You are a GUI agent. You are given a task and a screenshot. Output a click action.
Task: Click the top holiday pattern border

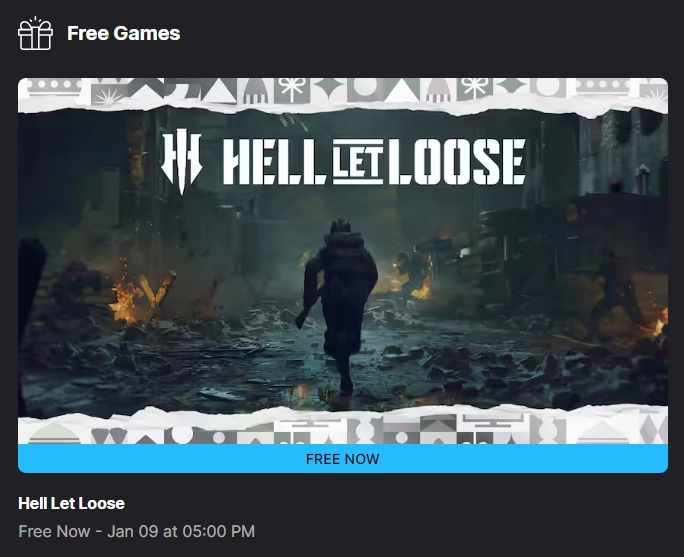coord(343,94)
